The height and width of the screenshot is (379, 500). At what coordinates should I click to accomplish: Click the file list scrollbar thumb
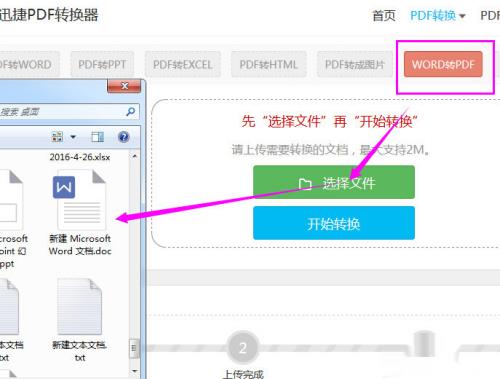coord(134,348)
